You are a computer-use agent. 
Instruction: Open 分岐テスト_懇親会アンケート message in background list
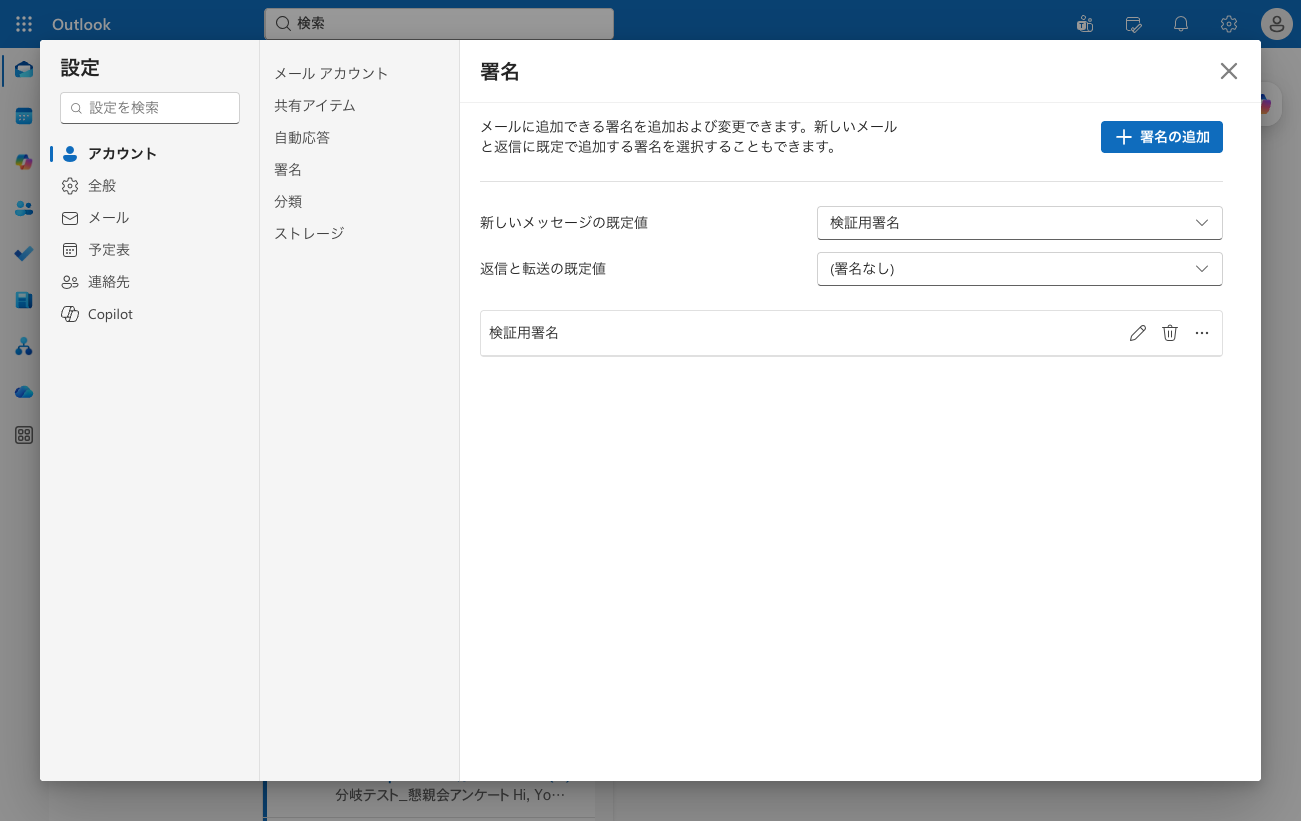point(450,795)
